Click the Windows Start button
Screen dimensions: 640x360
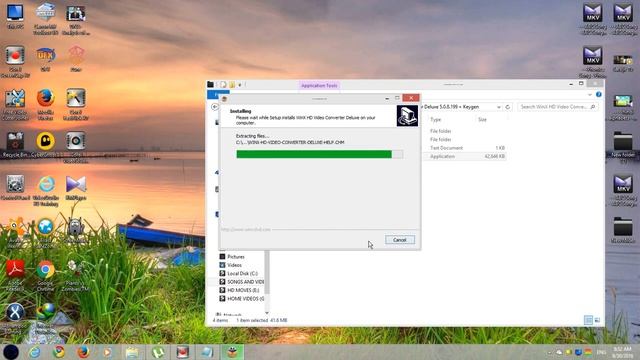11,352
